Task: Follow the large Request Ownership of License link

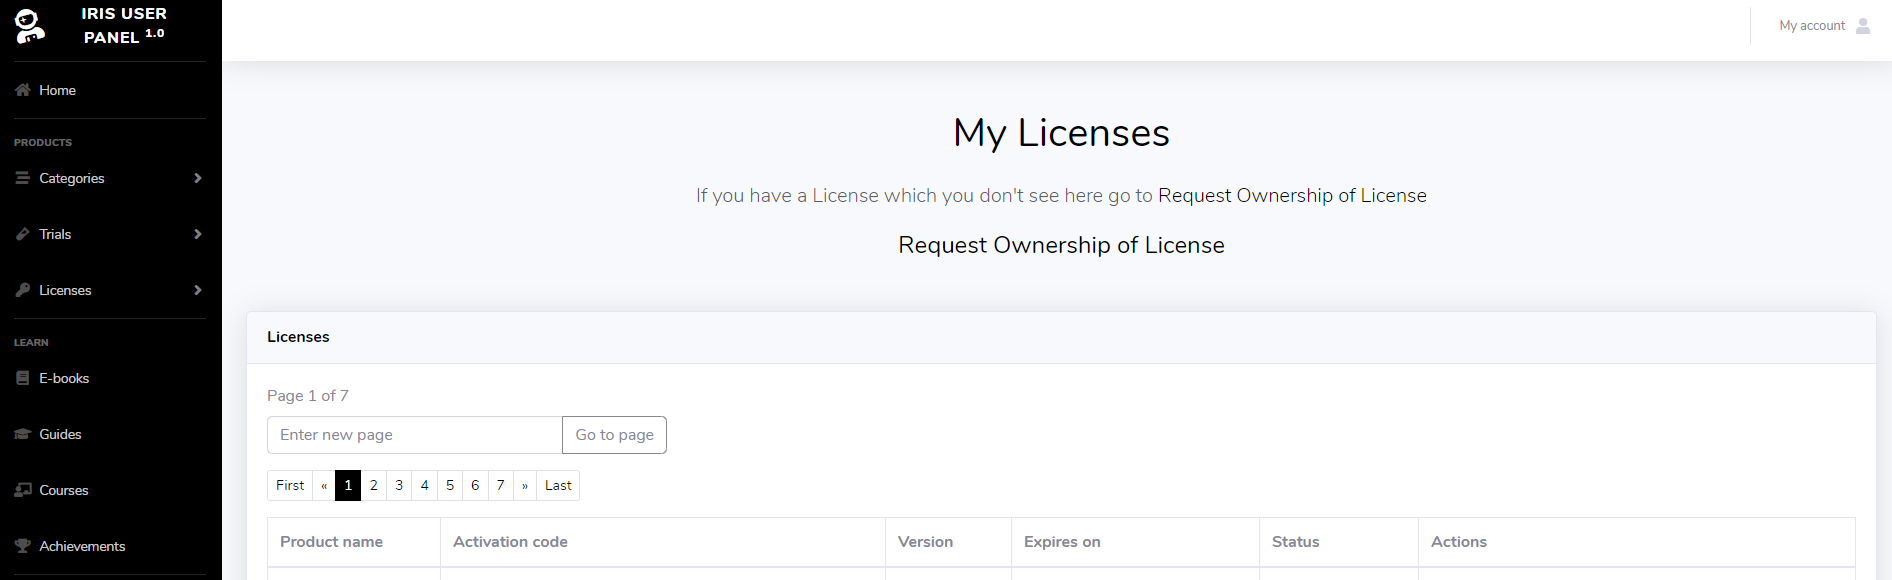Action: click(x=1061, y=245)
